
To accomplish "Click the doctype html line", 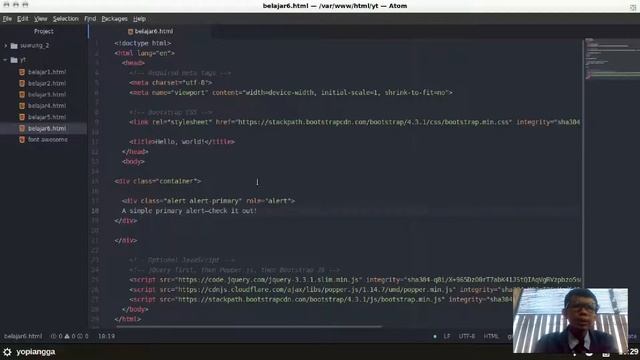I will coord(142,43).
